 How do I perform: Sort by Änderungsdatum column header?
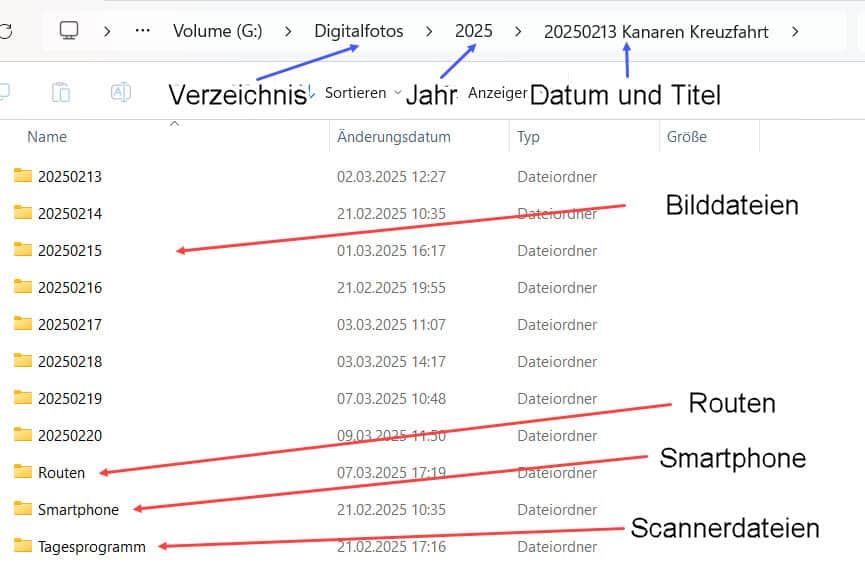point(393,137)
